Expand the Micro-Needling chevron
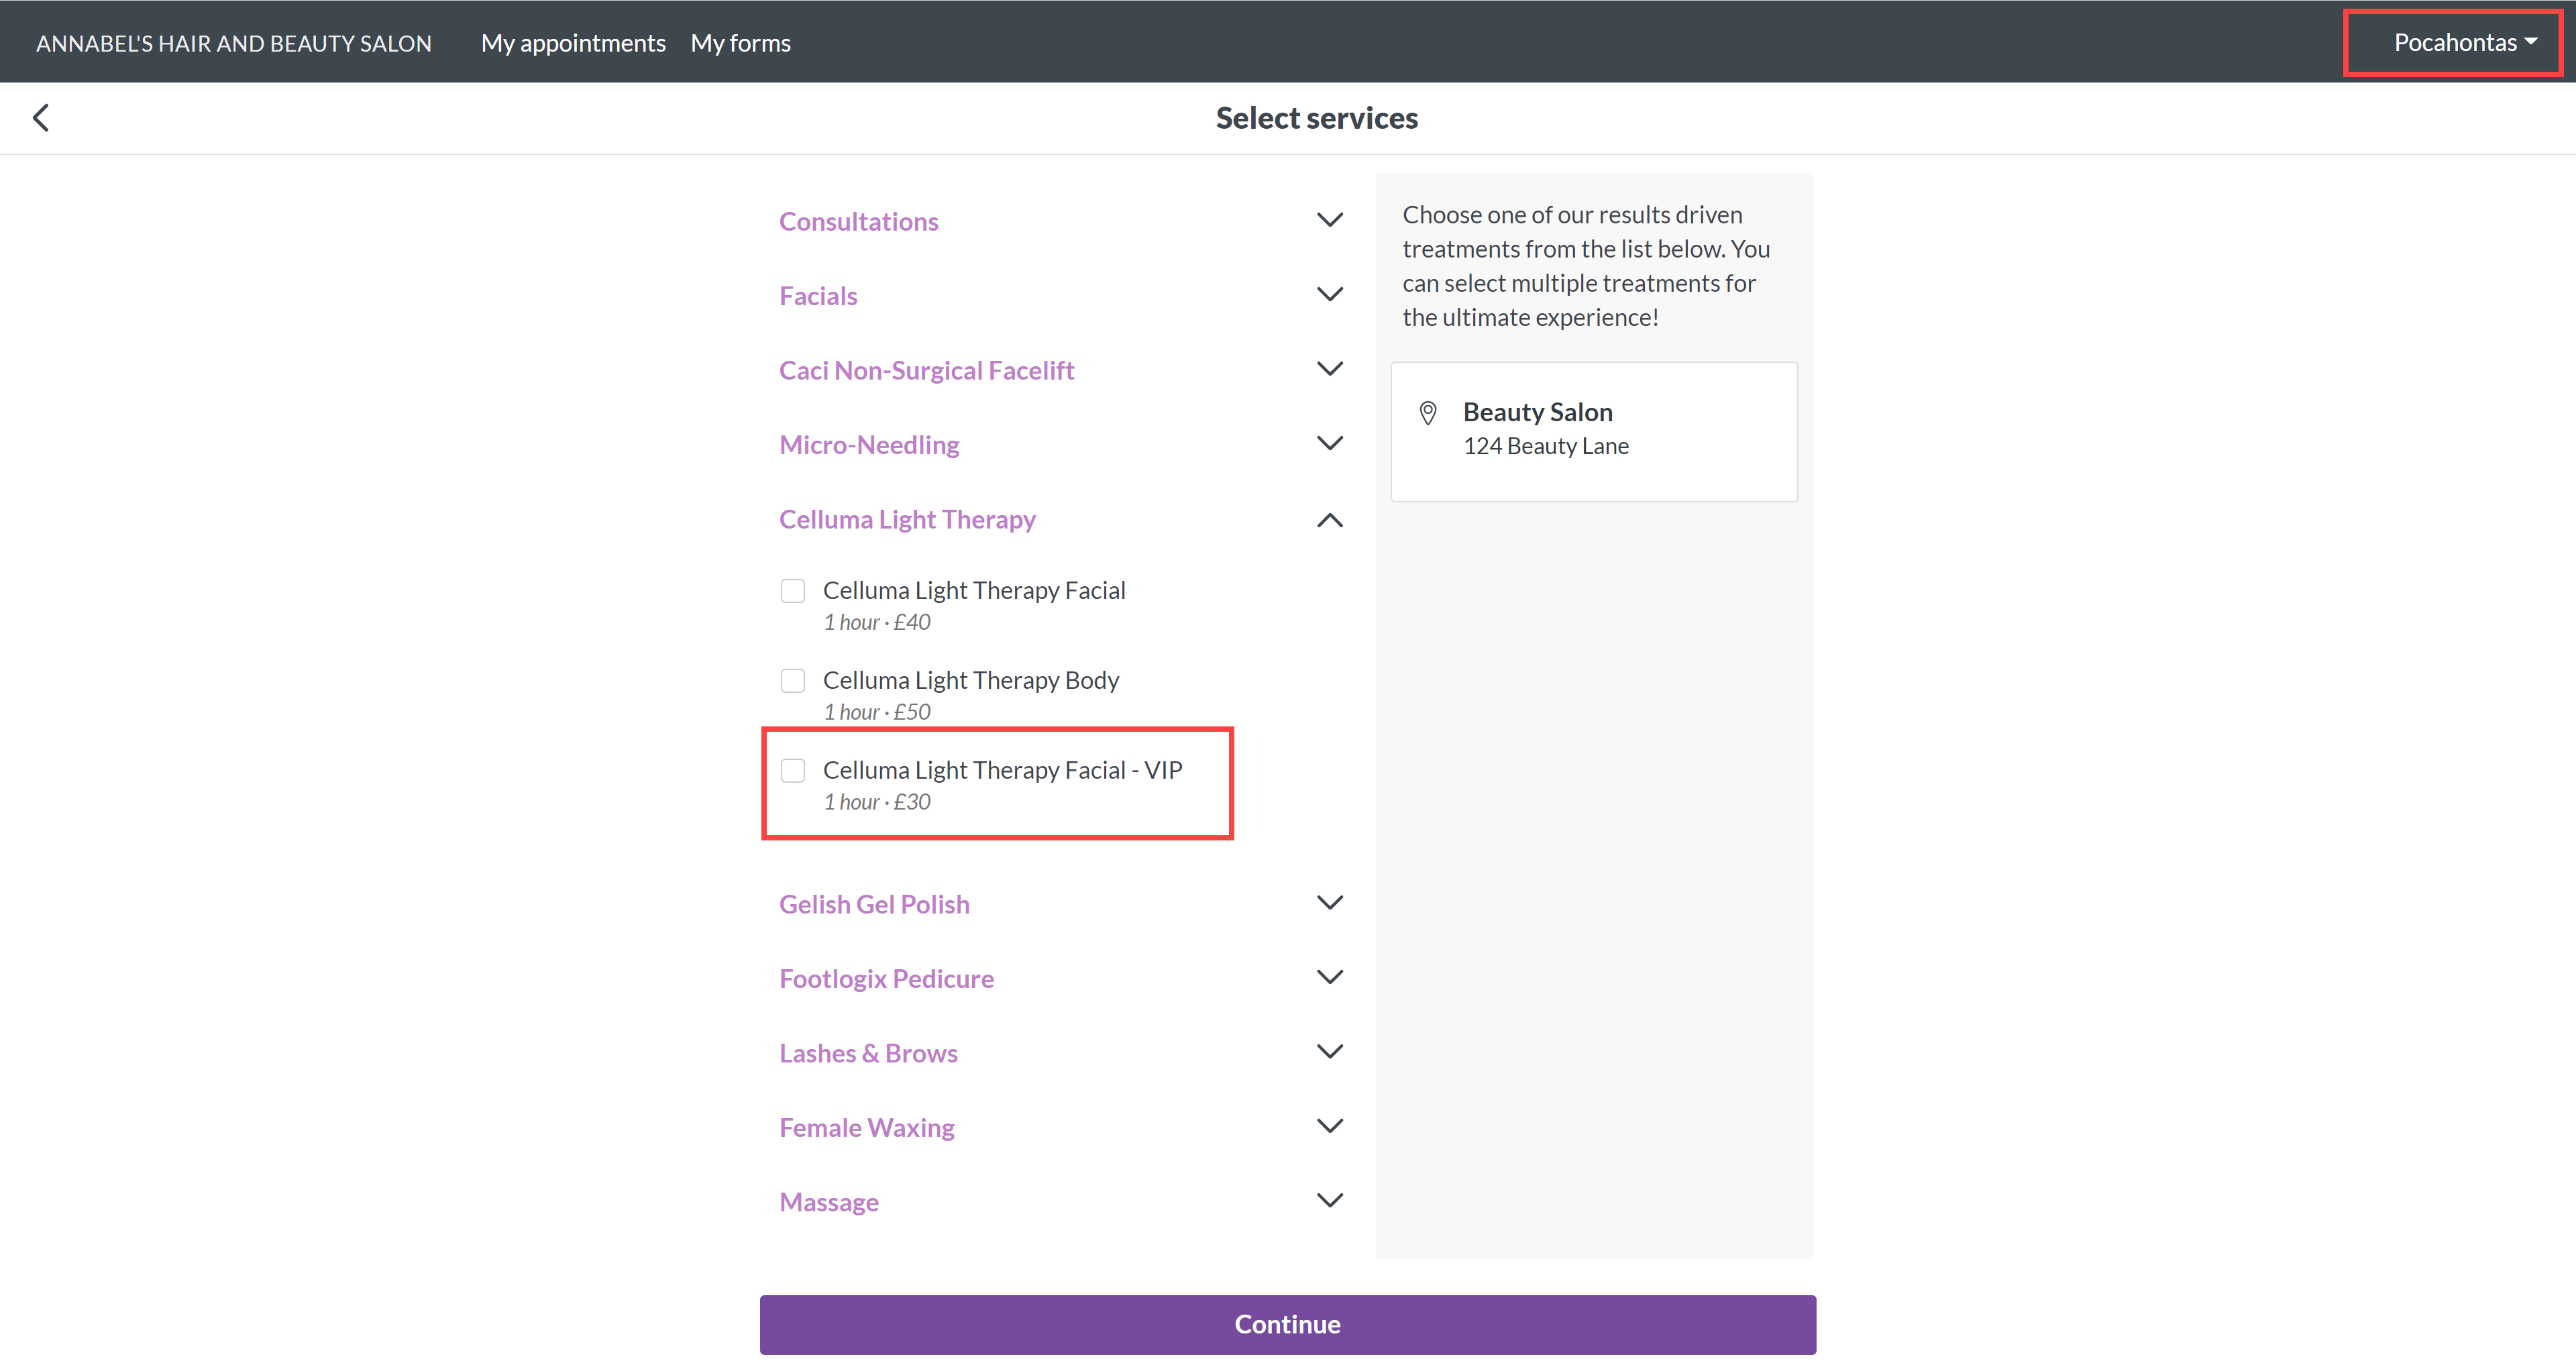 tap(1330, 443)
